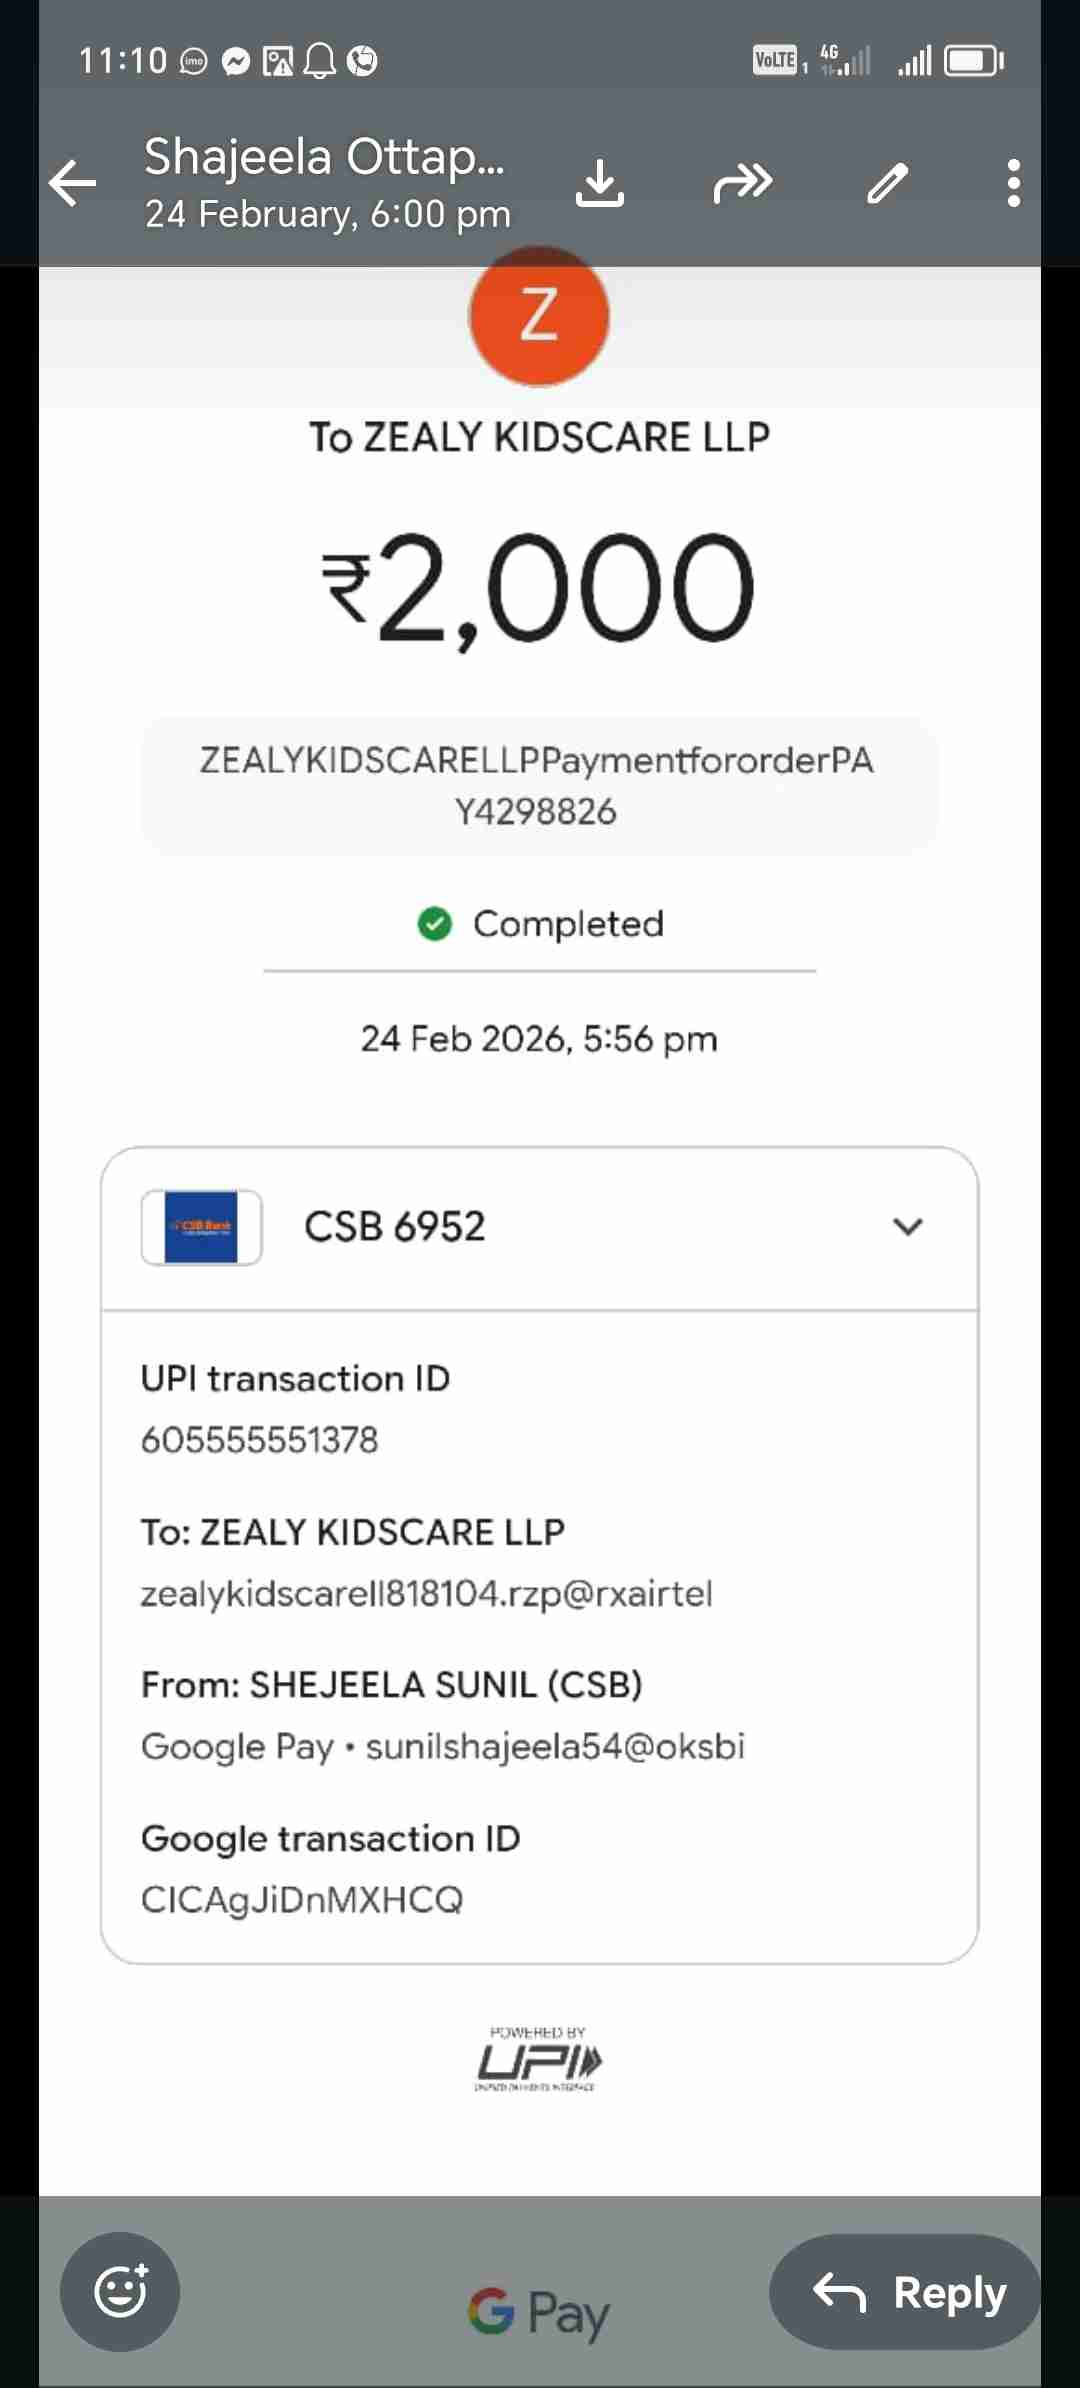Open the three-dot overflow menu
This screenshot has height=2388, width=1080.
[x=1013, y=183]
